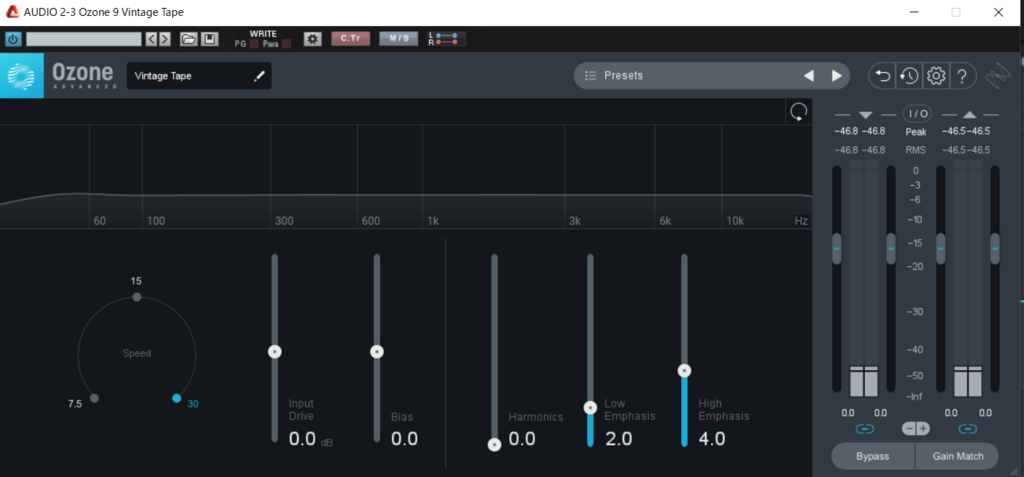Toggle the input gain link icon

(865, 429)
